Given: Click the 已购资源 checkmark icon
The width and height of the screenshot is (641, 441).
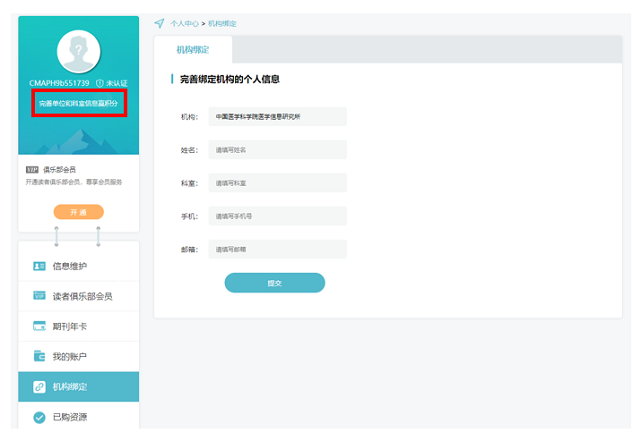Looking at the screenshot, I should tap(39, 417).
